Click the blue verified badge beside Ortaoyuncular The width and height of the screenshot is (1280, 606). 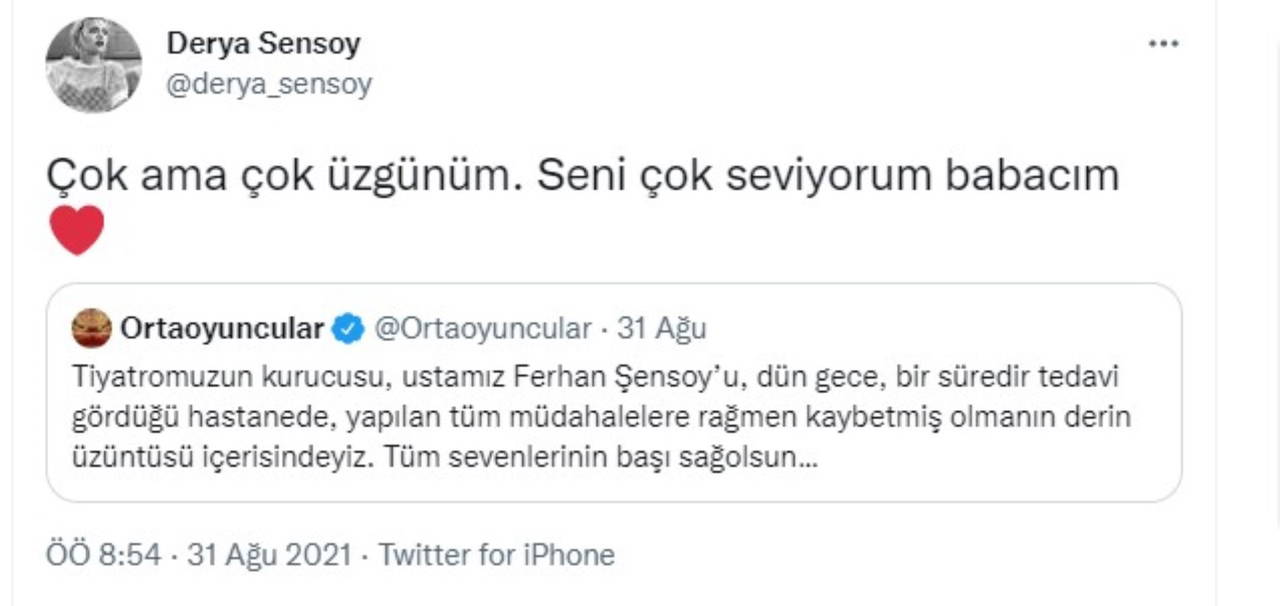pos(348,328)
